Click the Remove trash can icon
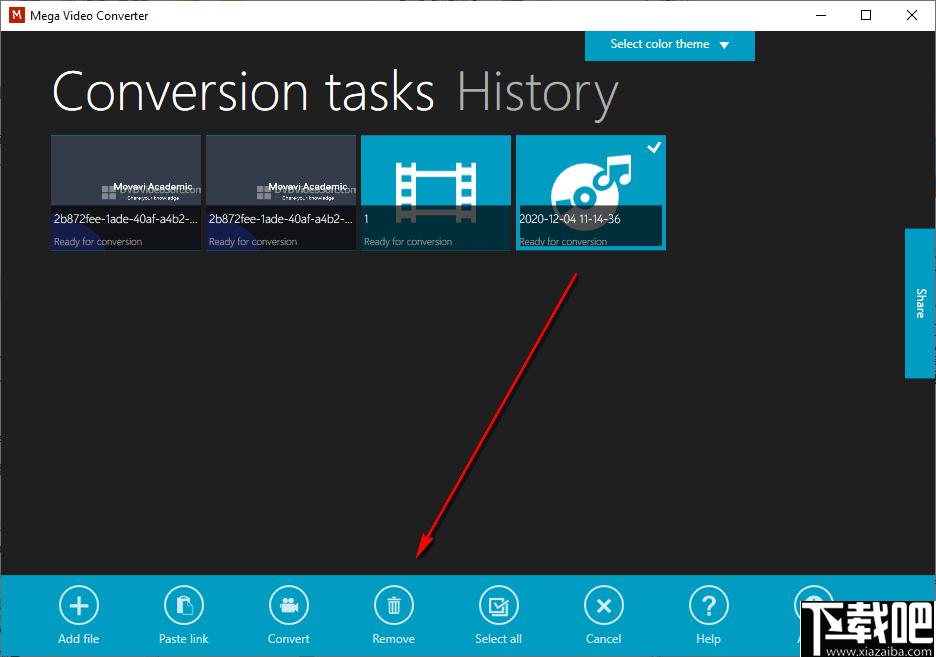936x657 pixels. pyautogui.click(x=394, y=605)
